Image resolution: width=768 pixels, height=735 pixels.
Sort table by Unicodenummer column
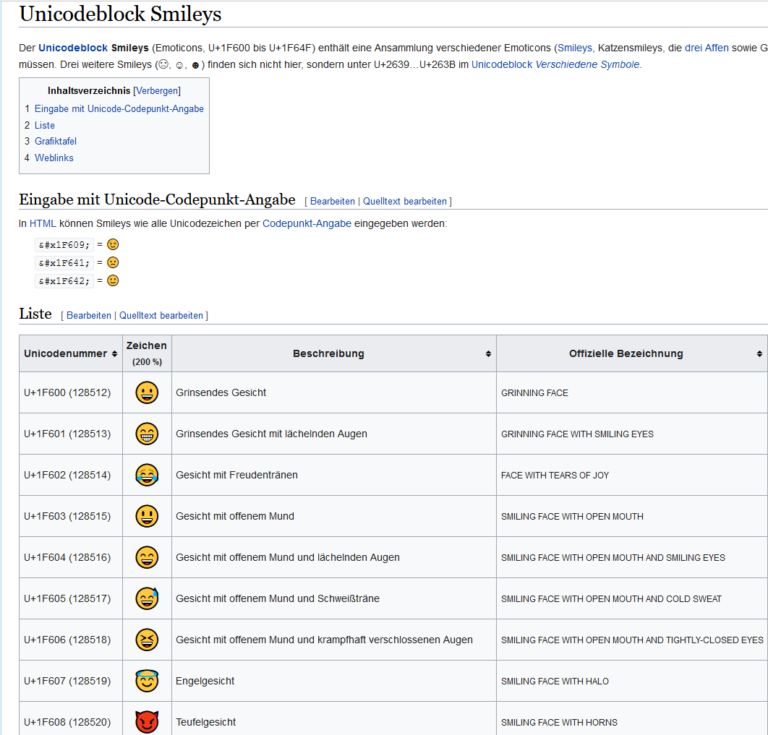[114, 354]
